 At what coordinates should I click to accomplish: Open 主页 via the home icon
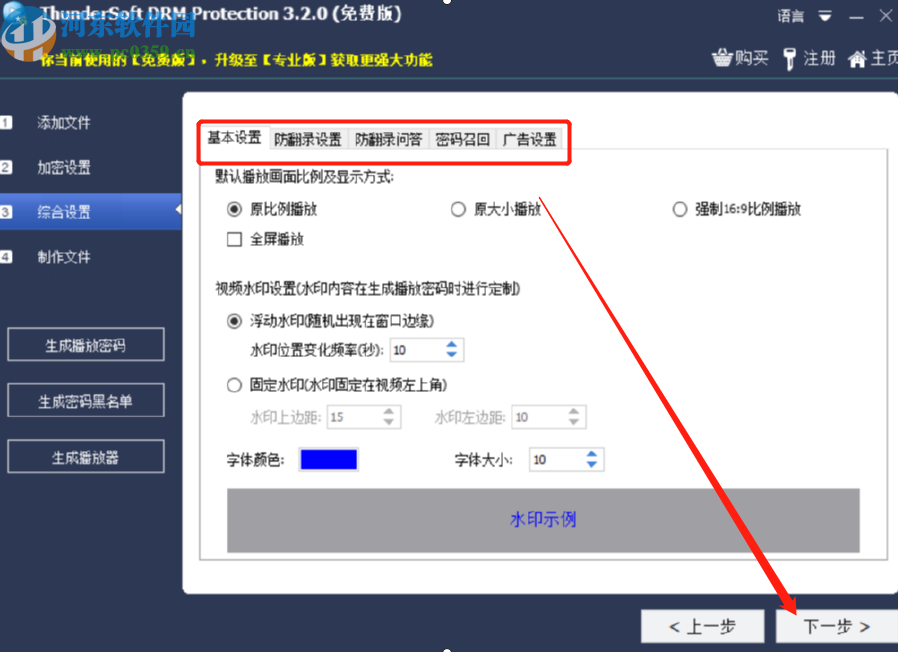pos(859,58)
